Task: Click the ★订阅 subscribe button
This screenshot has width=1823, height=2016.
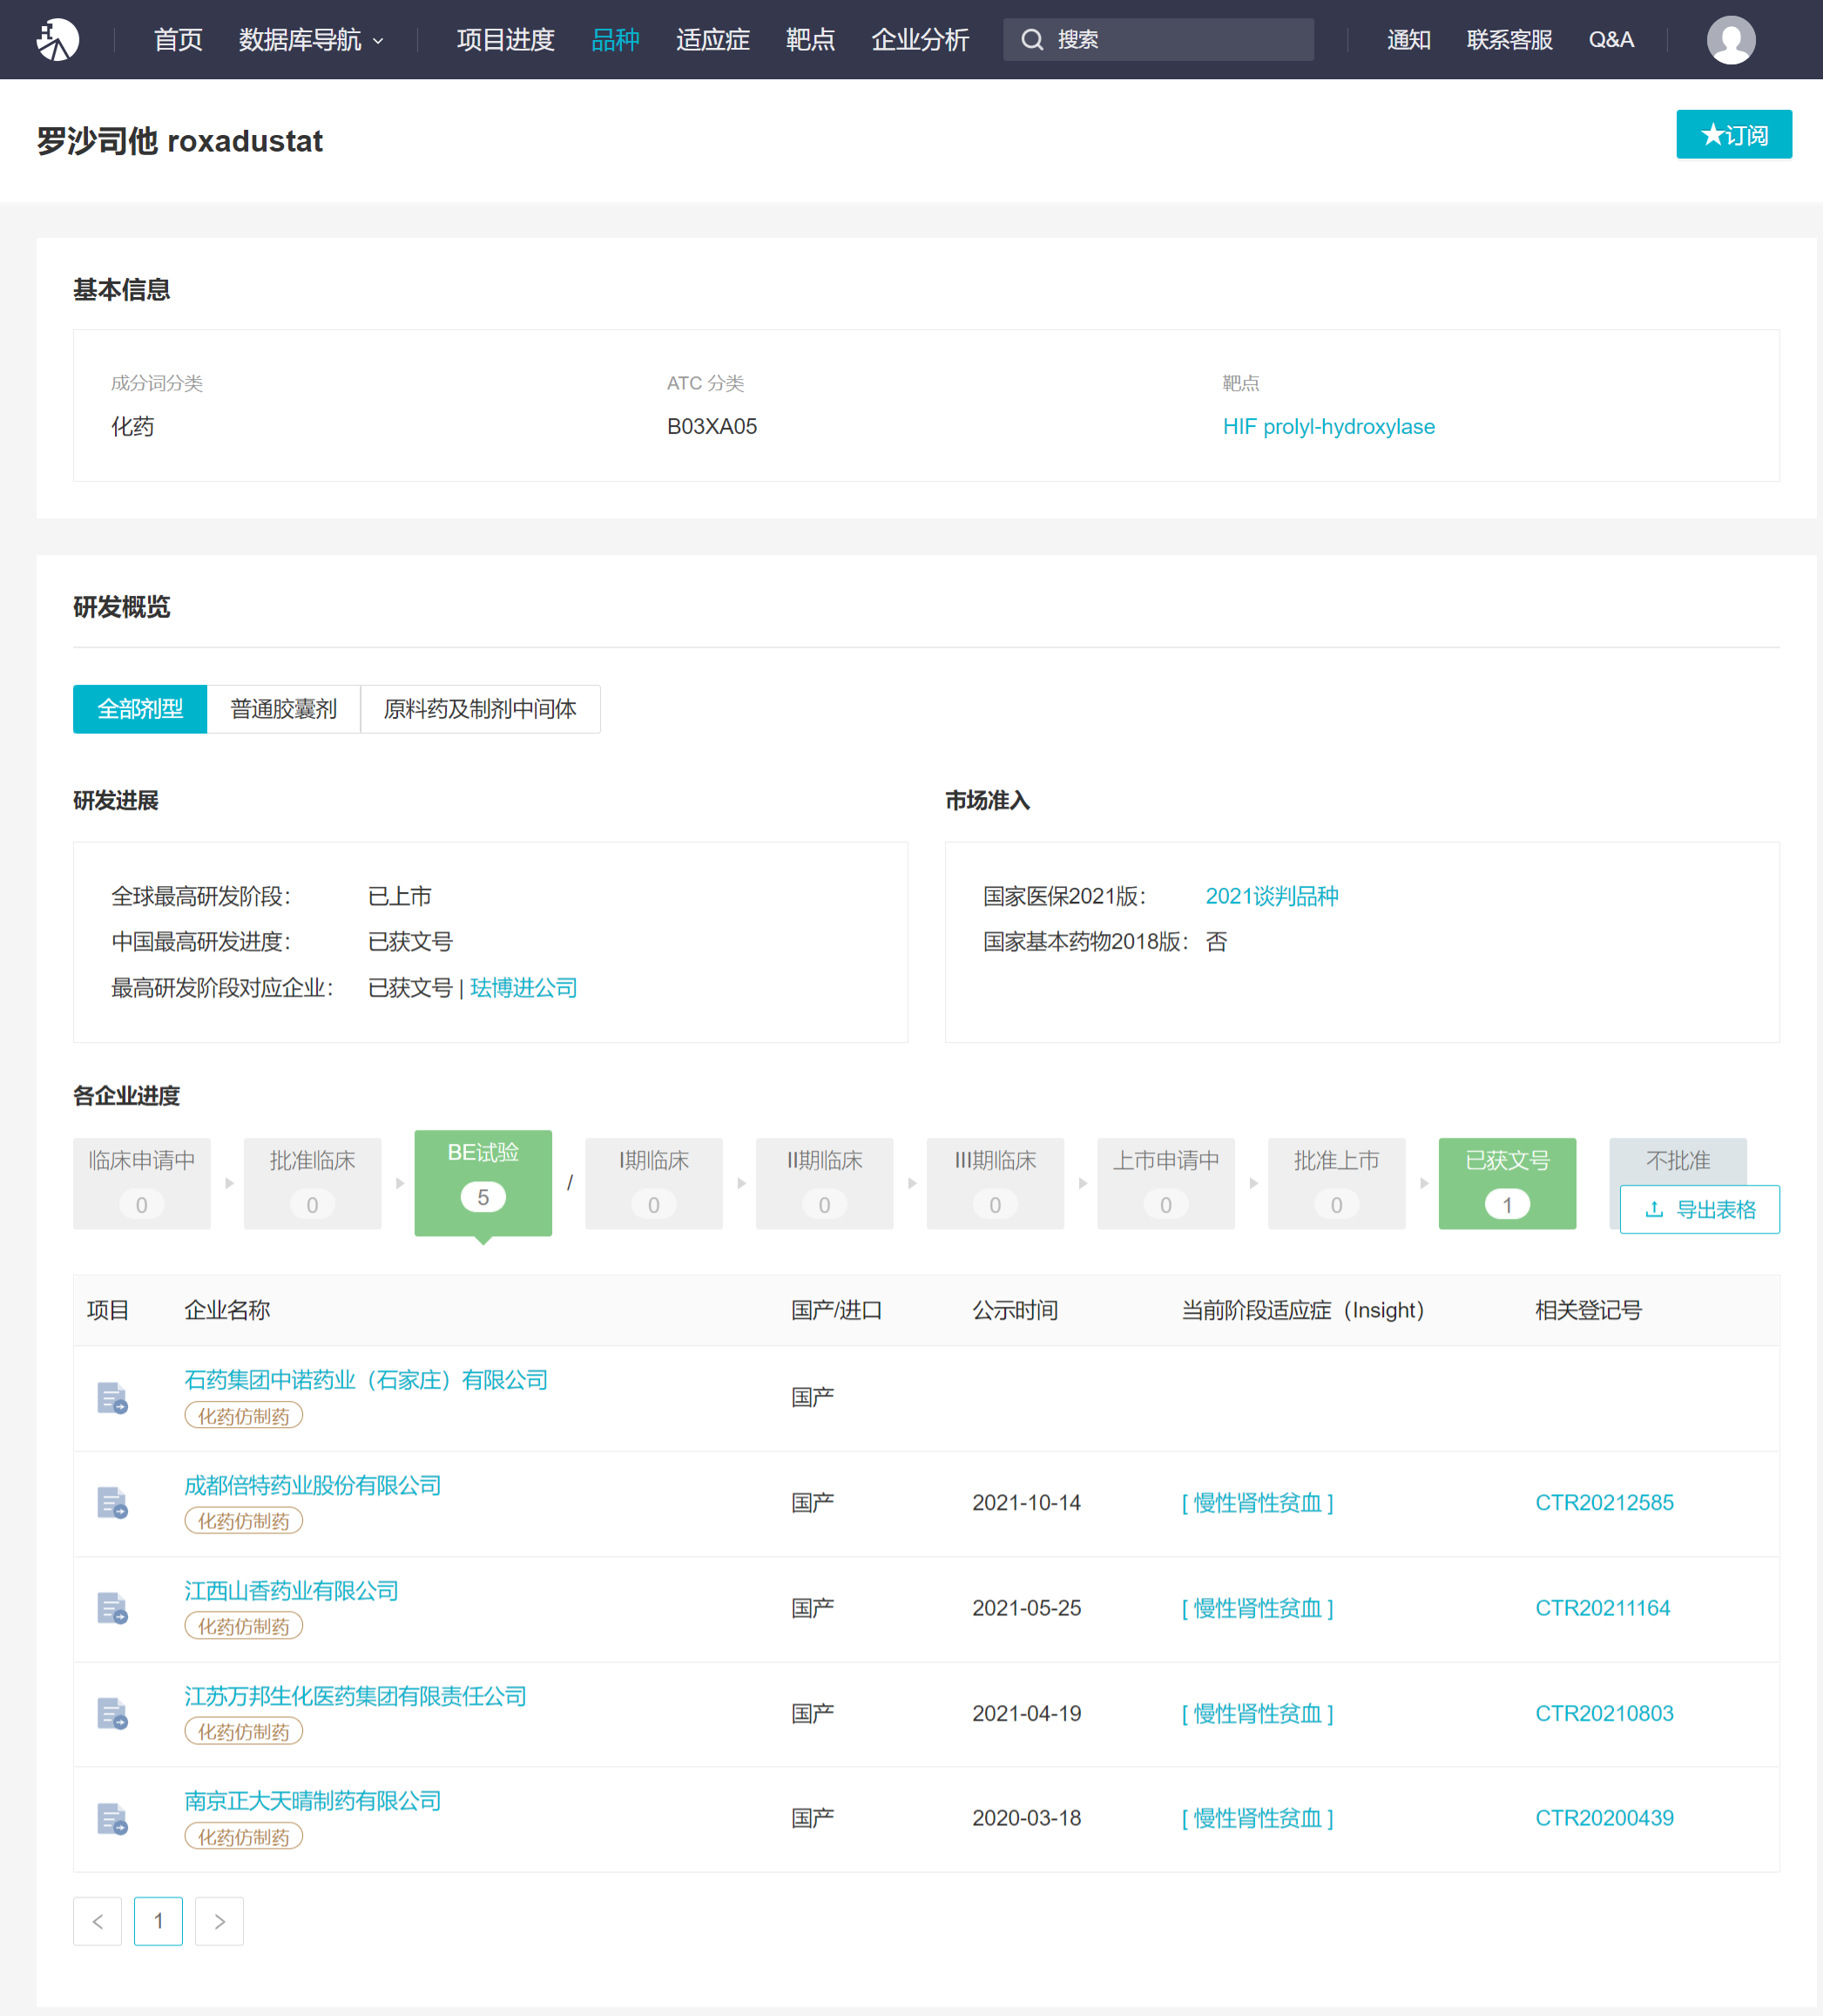Action: coord(1733,134)
